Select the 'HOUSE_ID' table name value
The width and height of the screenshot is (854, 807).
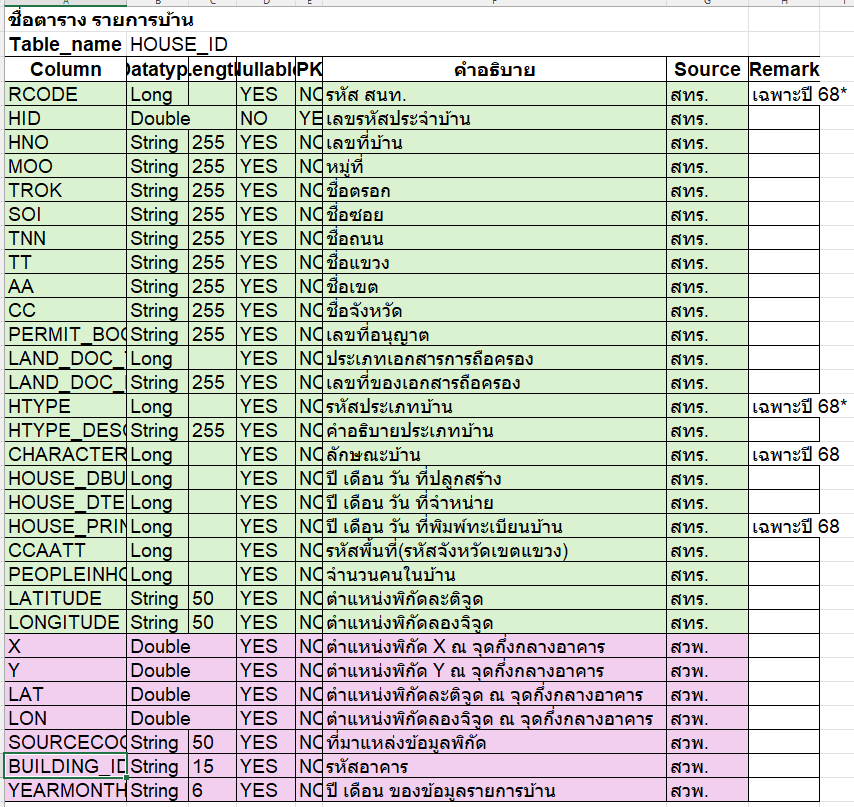coord(179,44)
